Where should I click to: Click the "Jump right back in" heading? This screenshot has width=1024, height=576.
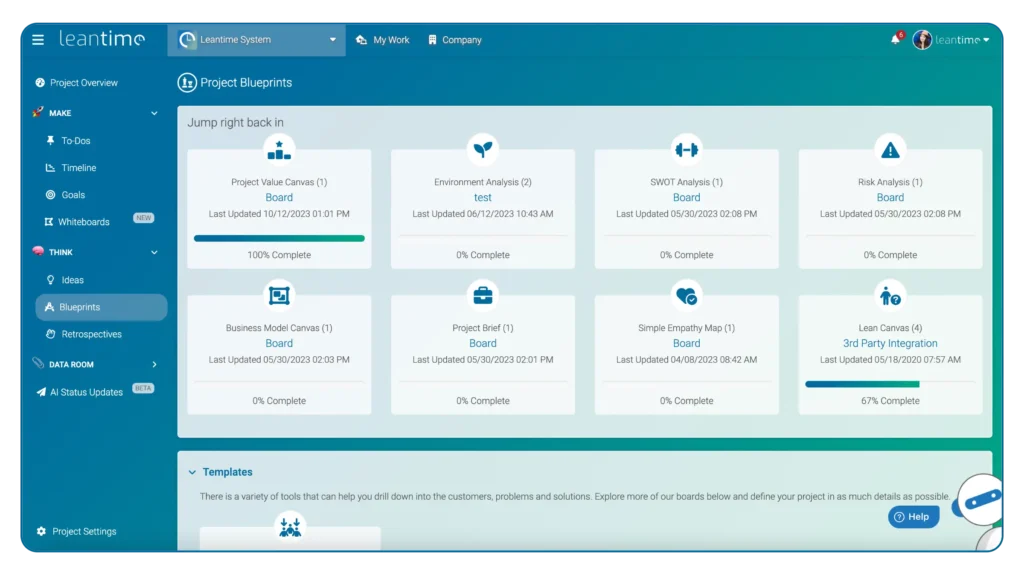(236, 122)
